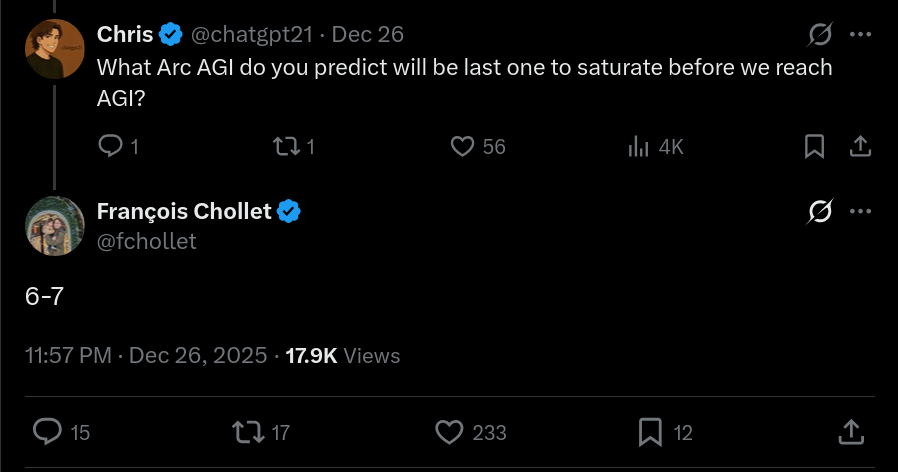Share Chris's tweet

[859, 147]
